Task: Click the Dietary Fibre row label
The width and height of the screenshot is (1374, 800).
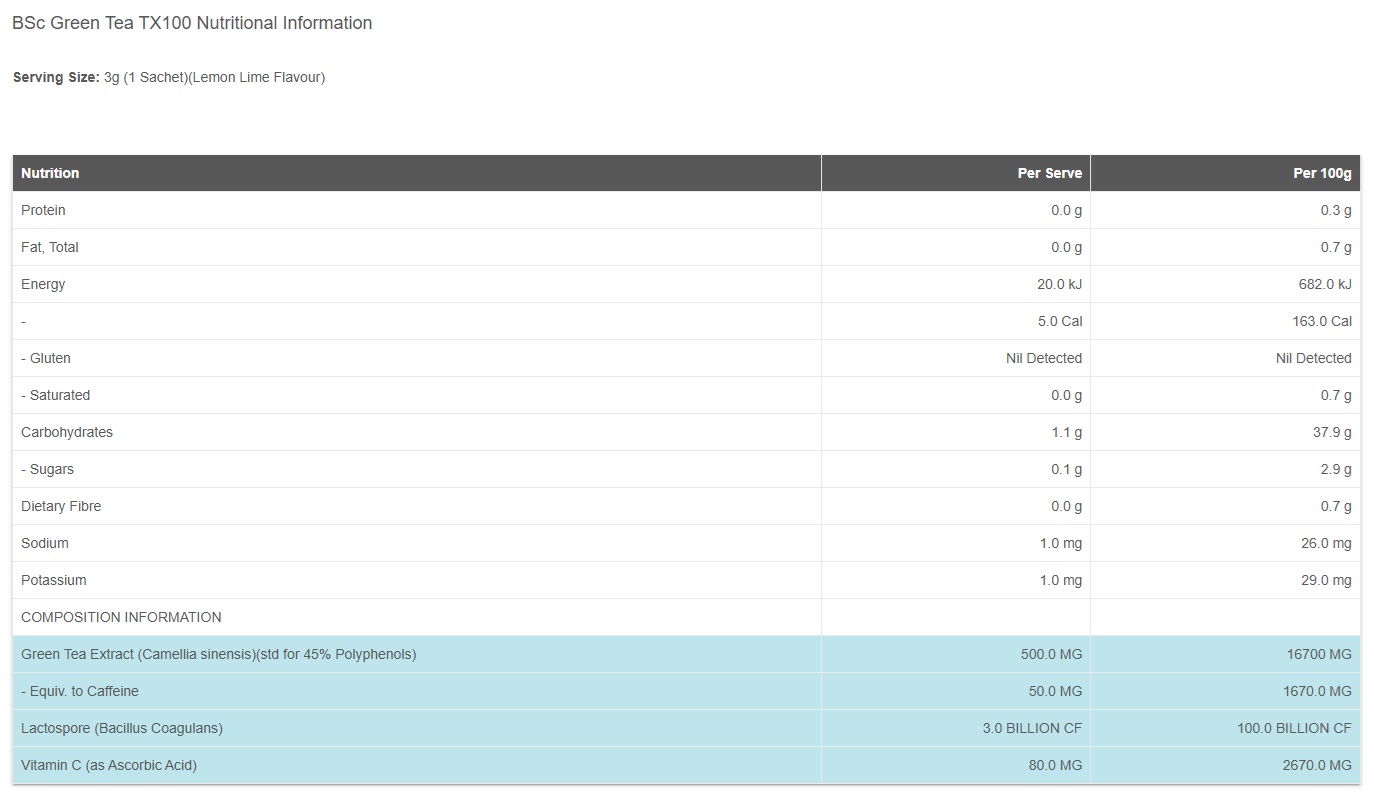Action: (x=61, y=506)
